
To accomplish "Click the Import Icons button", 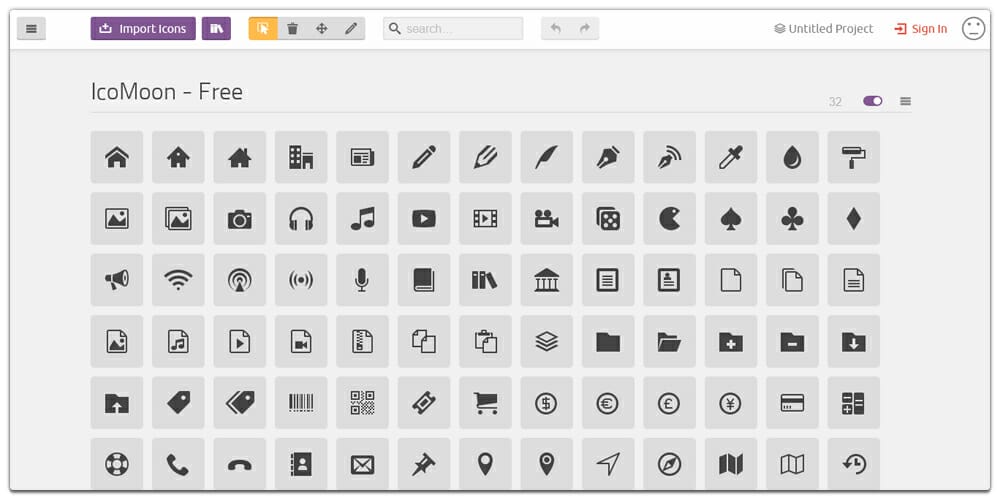I will coord(143,29).
